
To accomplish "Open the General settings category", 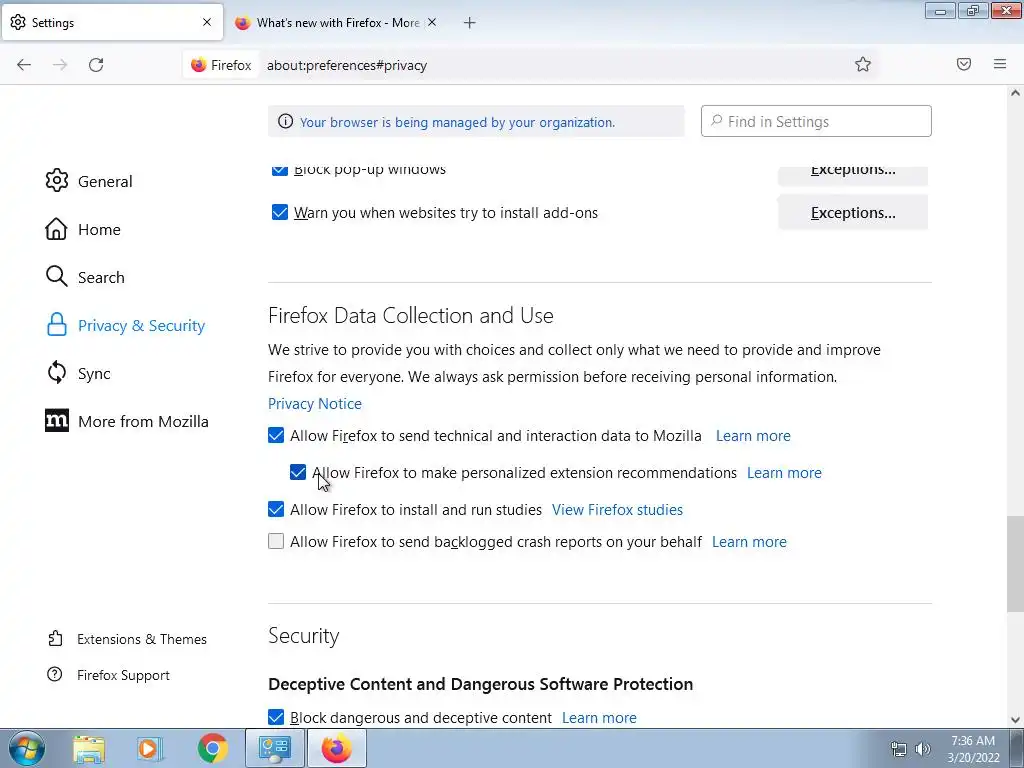I will (105, 181).
